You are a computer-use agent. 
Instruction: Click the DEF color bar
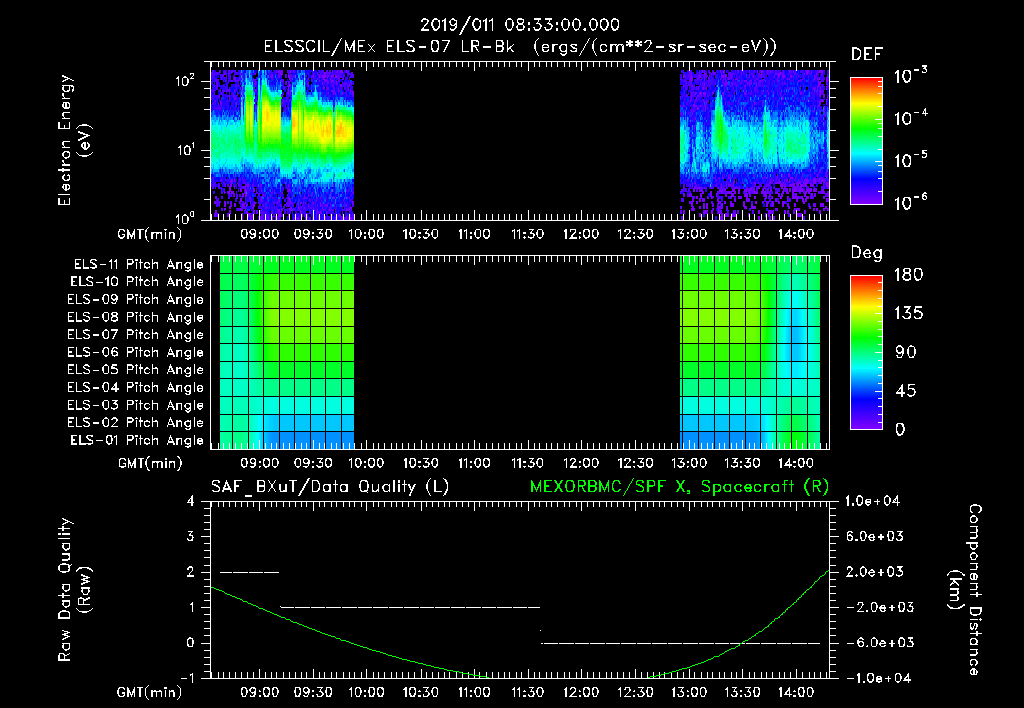pos(866,140)
